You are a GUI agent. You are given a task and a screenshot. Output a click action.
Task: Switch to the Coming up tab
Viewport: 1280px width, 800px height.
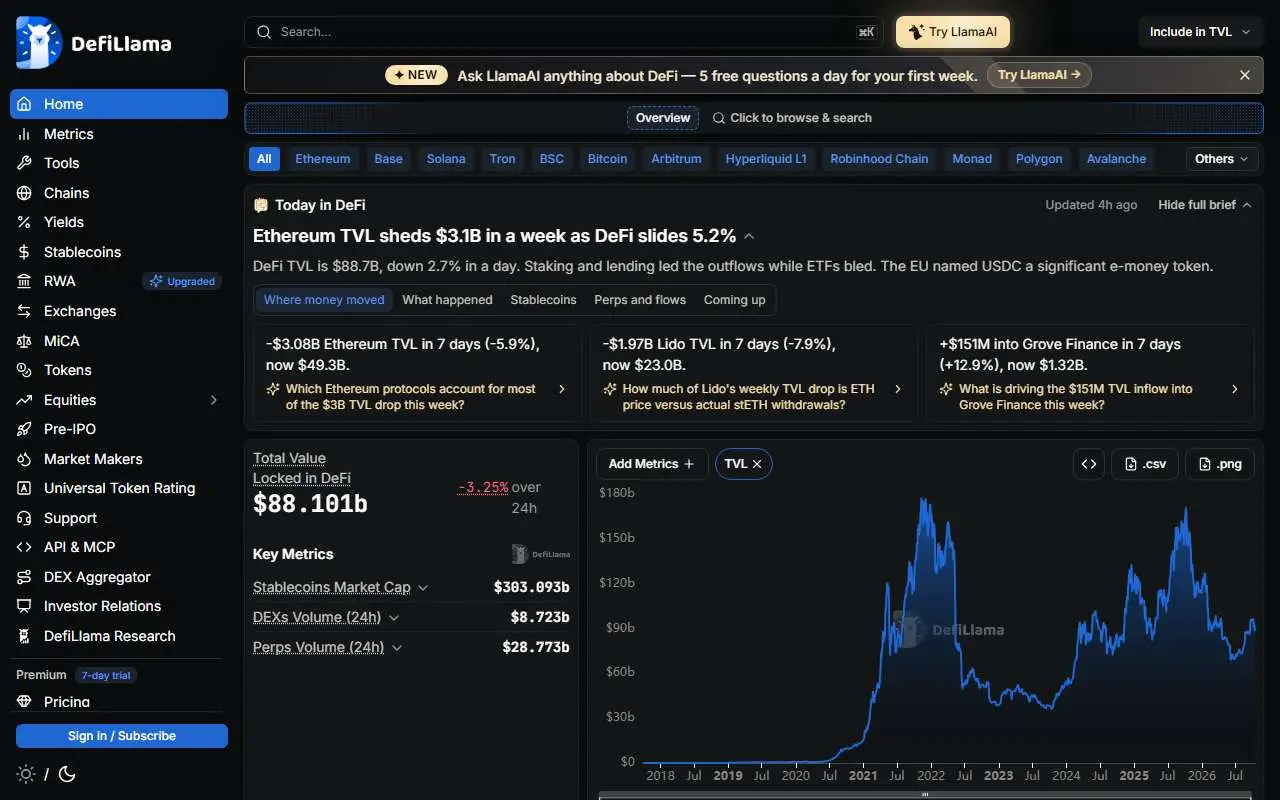click(734, 300)
